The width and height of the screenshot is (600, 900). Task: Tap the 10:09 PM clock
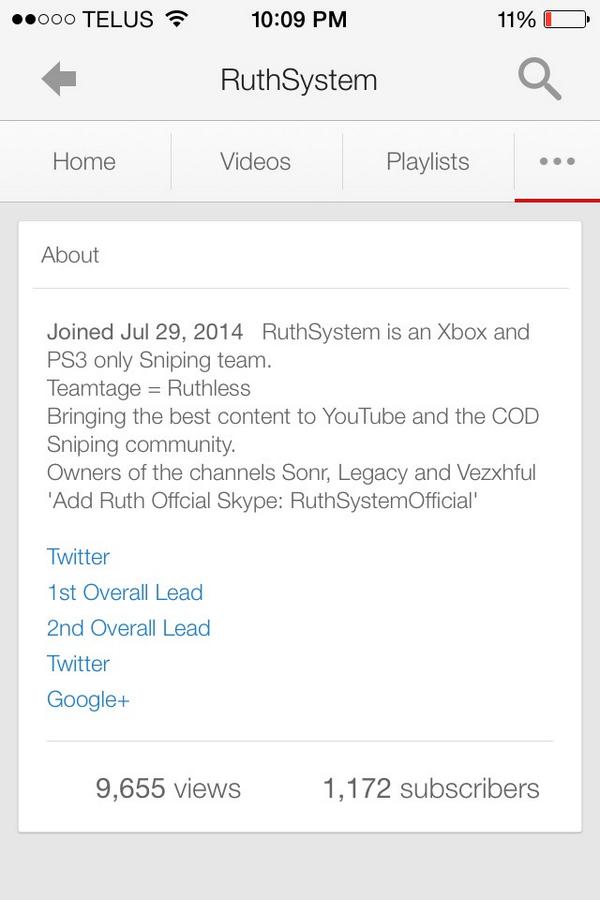pos(299,20)
